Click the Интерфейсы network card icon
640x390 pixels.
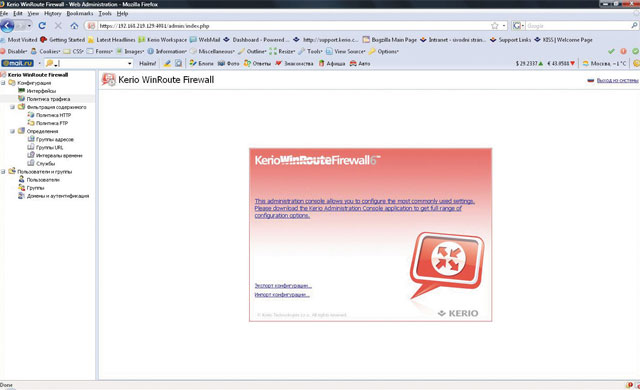(x=22, y=91)
